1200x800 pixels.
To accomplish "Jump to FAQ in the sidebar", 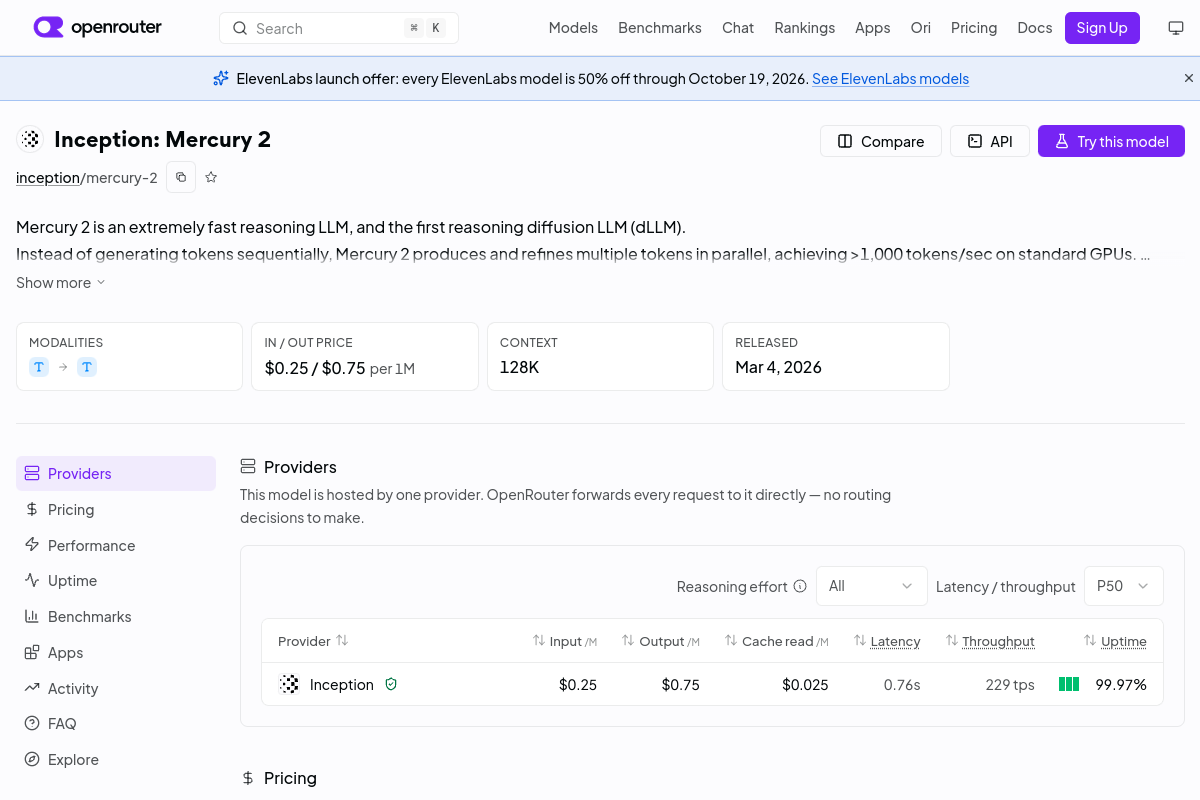I will pyautogui.click(x=116, y=723).
